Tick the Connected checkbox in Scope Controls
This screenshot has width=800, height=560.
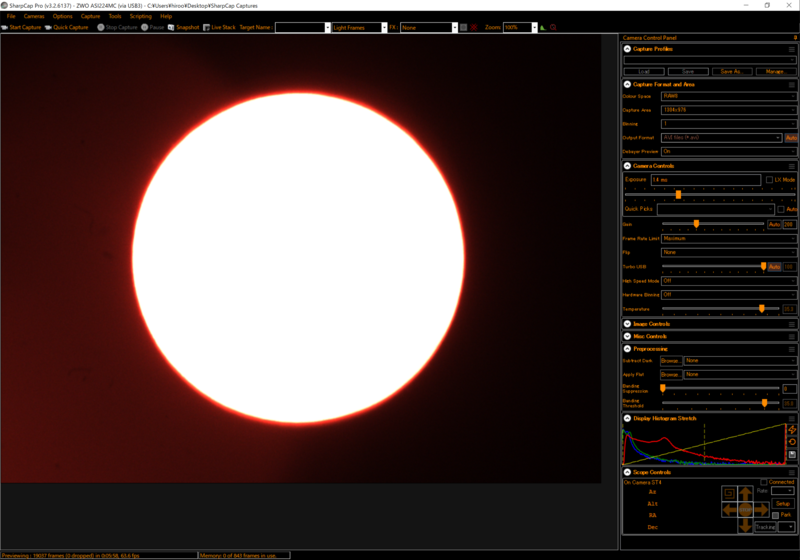coord(764,482)
